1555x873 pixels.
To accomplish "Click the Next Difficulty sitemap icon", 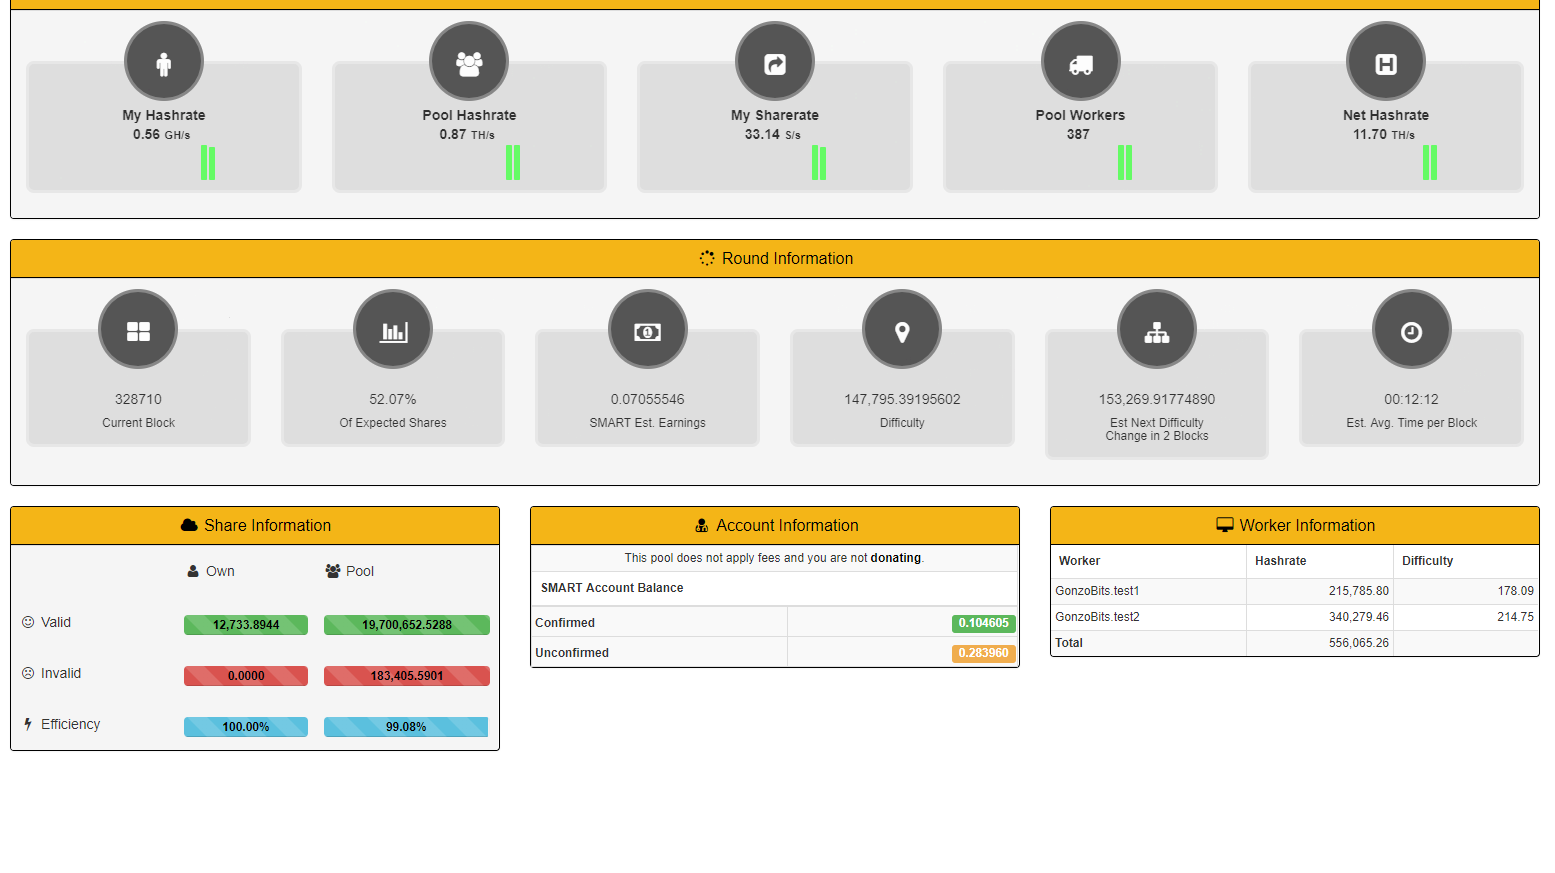I will [x=1157, y=330].
